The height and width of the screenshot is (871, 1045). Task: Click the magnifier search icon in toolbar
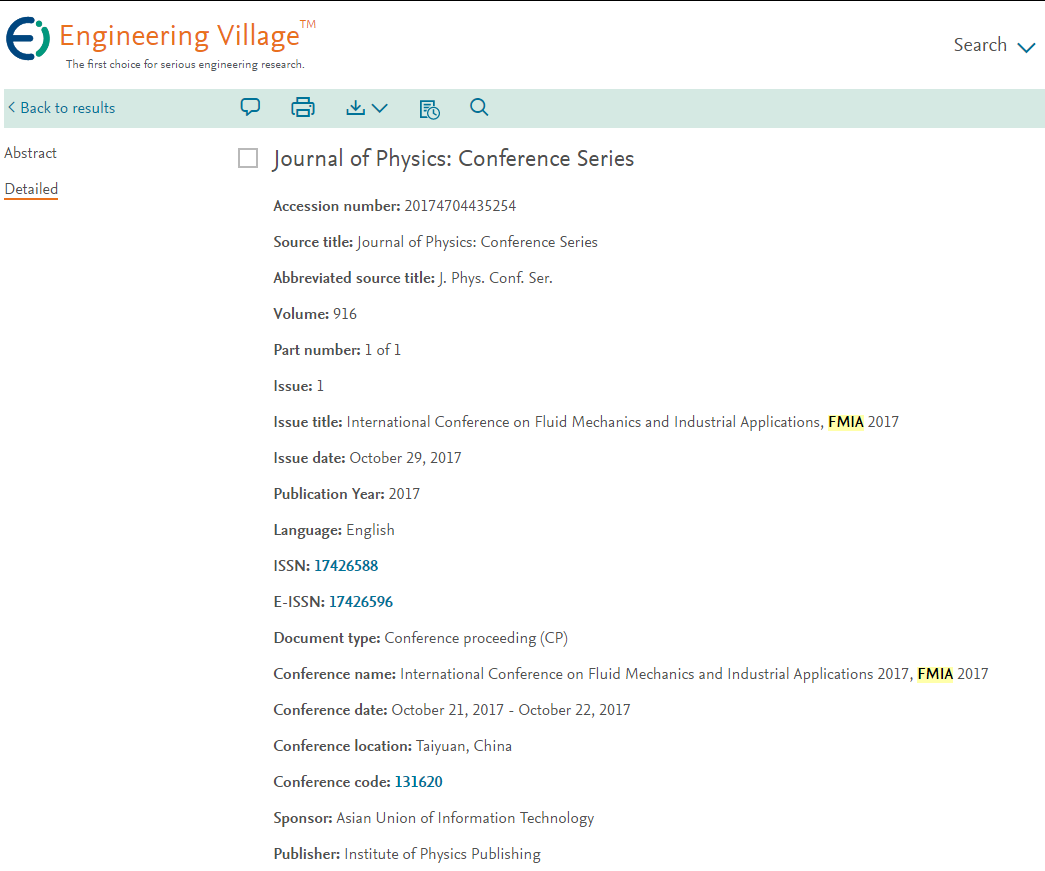coord(479,107)
